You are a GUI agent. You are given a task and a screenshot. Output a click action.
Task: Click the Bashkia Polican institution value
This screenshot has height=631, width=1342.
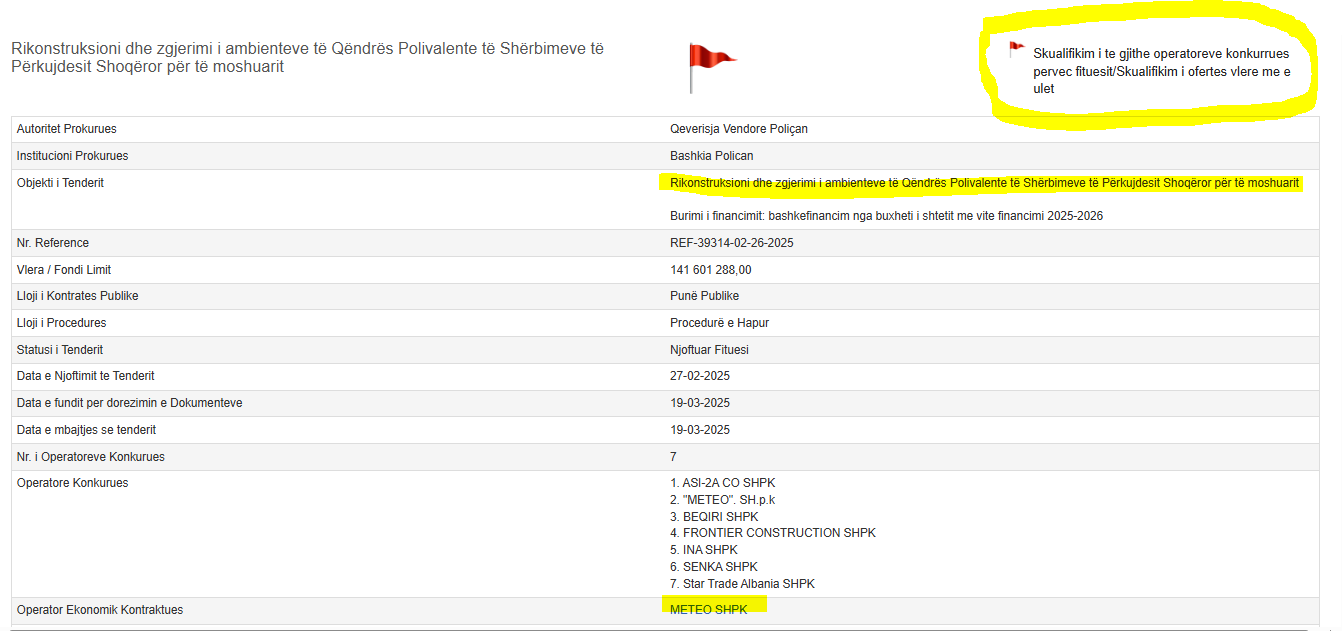[711, 156]
